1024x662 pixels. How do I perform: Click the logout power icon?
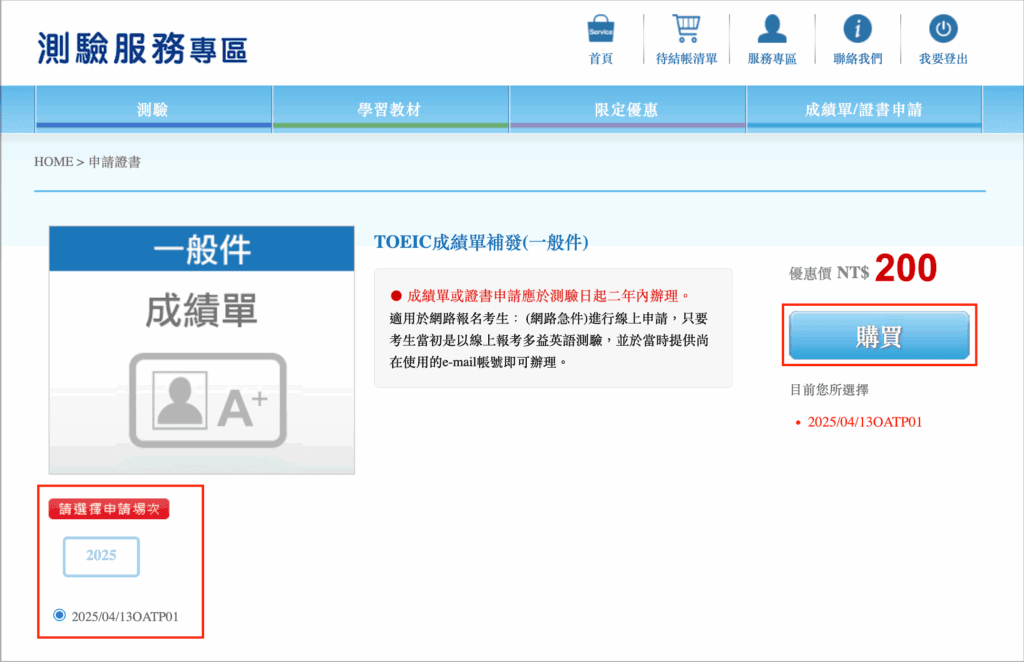tap(943, 28)
